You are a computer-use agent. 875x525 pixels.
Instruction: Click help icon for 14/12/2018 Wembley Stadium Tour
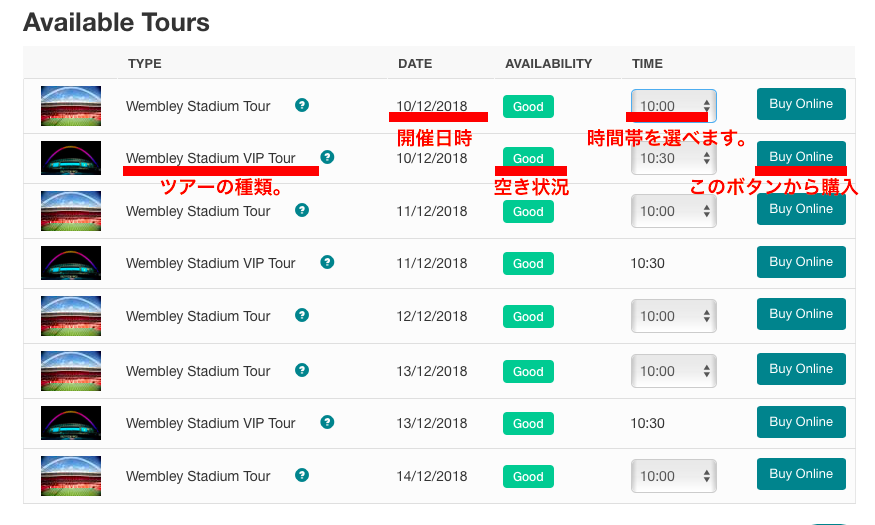[302, 475]
